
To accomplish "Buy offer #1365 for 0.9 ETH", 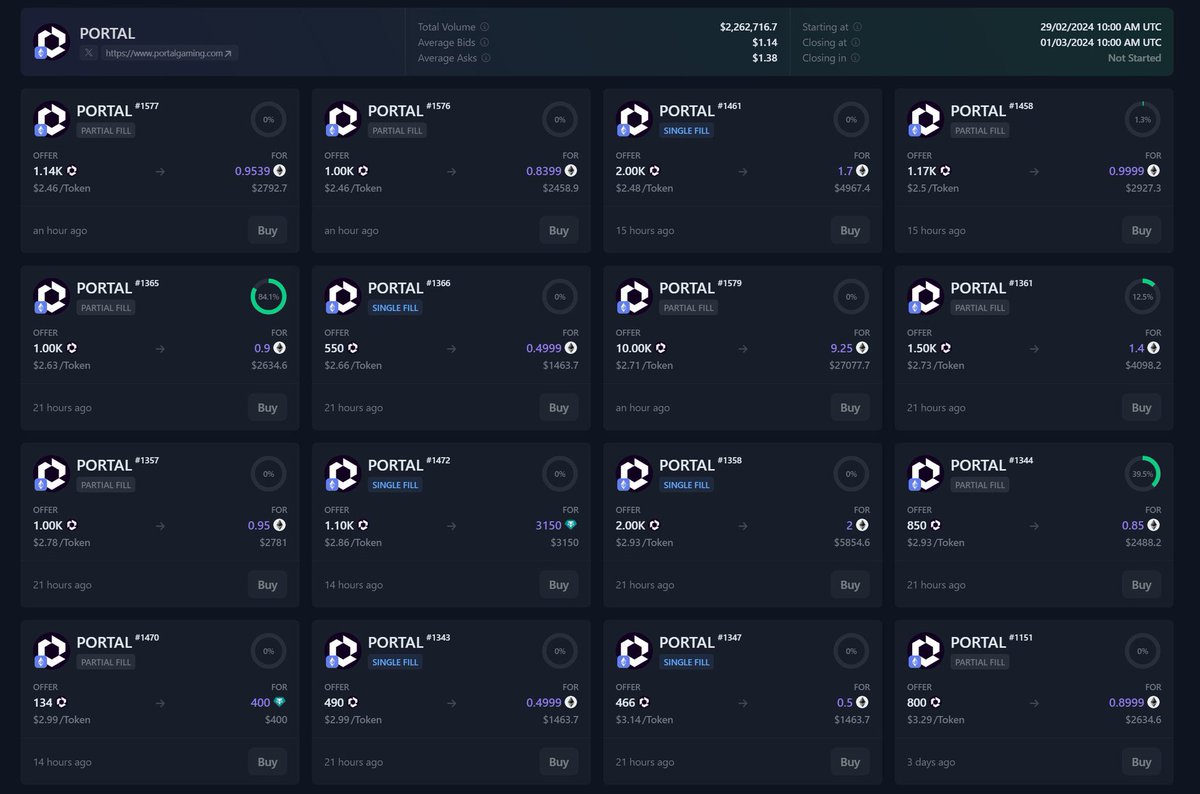I will [x=268, y=407].
